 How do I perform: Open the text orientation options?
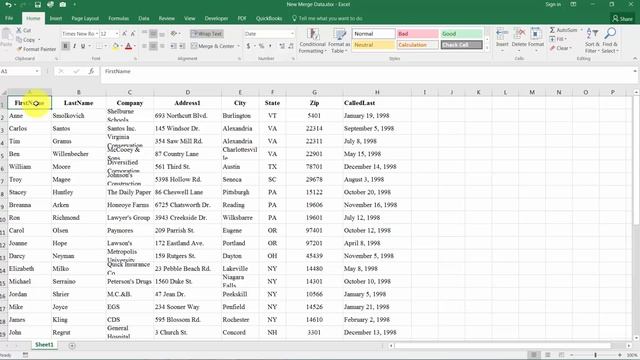(175, 34)
